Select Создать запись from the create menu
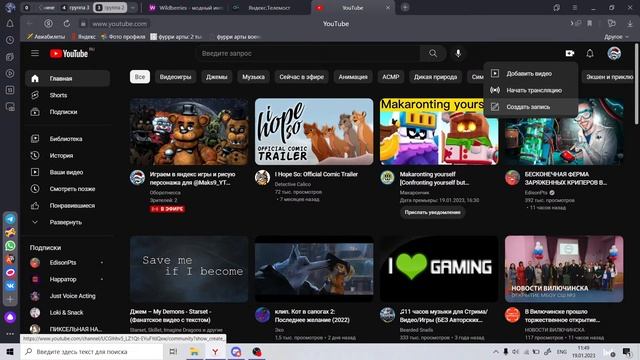This screenshot has height=360, width=640. click(530, 107)
